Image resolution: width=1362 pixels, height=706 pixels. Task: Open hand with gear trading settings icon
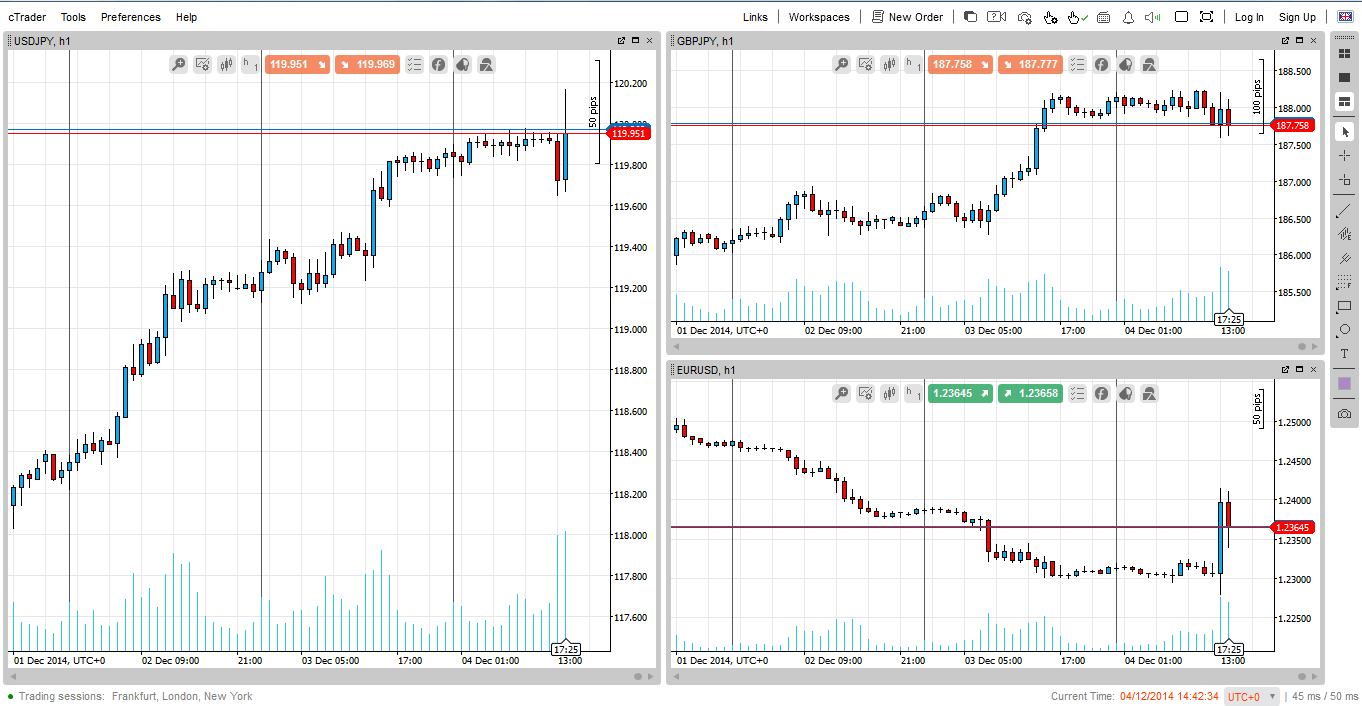(1050, 17)
